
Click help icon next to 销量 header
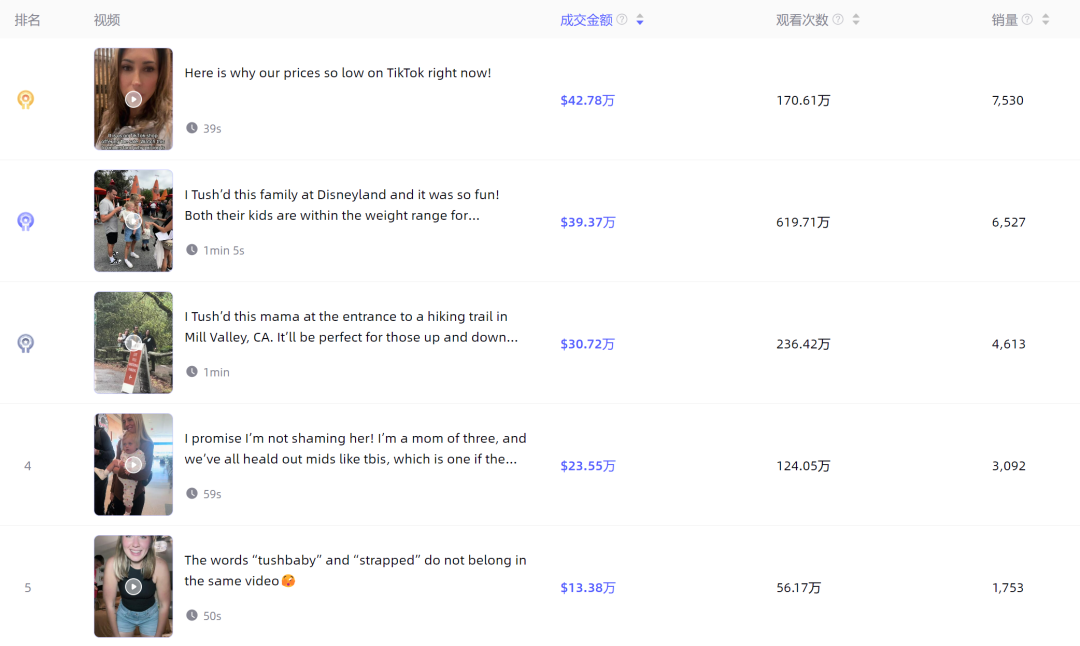tap(1027, 20)
